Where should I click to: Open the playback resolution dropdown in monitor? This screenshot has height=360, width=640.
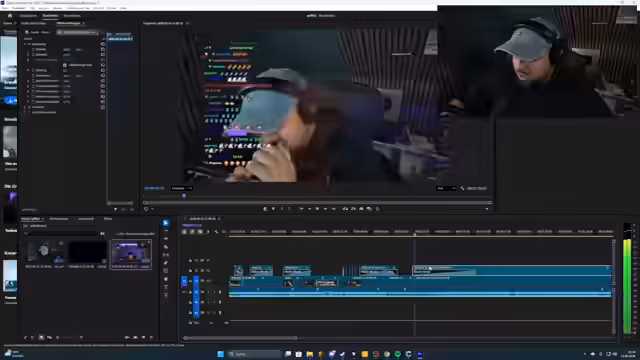tap(446, 188)
